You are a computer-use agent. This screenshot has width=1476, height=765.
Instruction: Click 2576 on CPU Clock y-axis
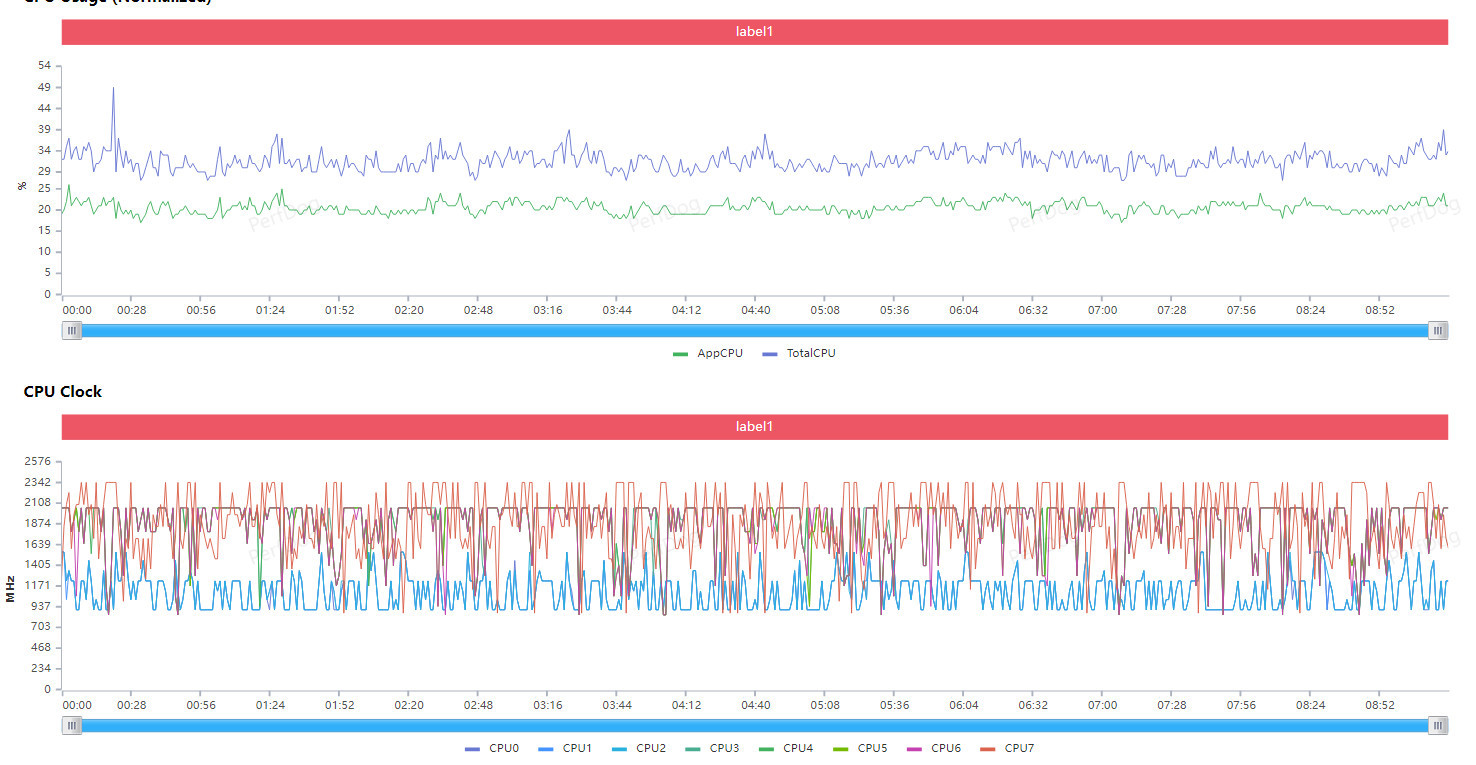point(38,462)
